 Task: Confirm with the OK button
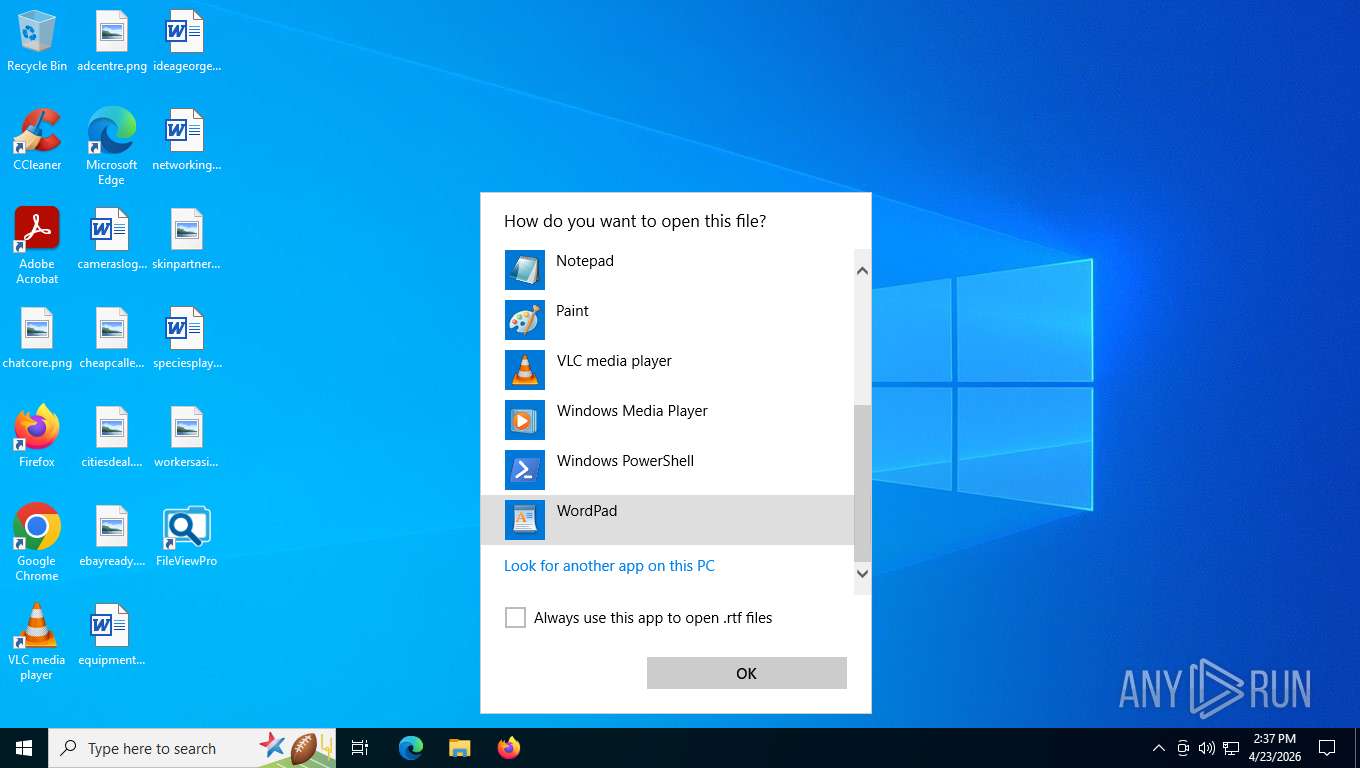[747, 673]
